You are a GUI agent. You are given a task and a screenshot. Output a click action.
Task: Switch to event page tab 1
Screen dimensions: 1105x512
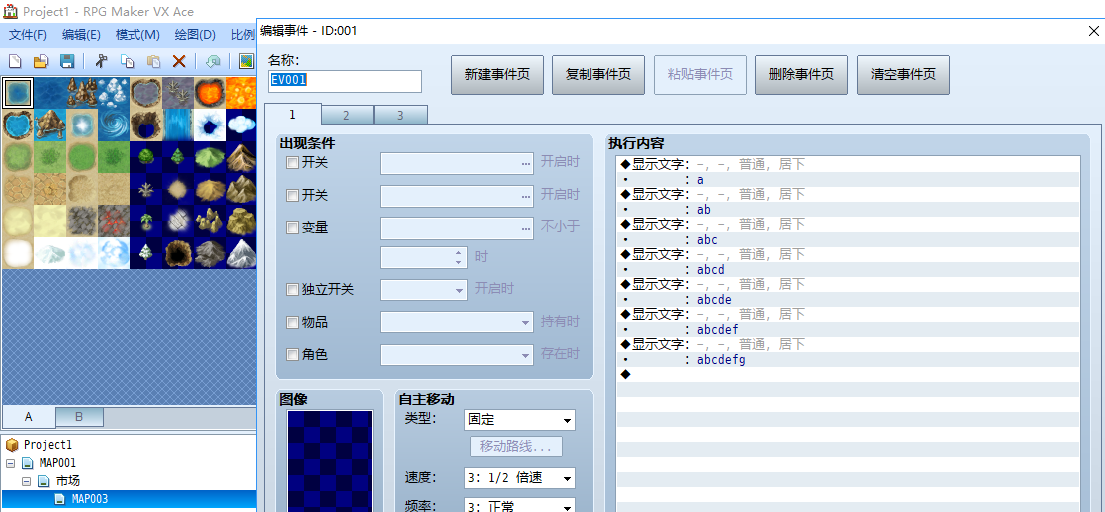click(292, 115)
